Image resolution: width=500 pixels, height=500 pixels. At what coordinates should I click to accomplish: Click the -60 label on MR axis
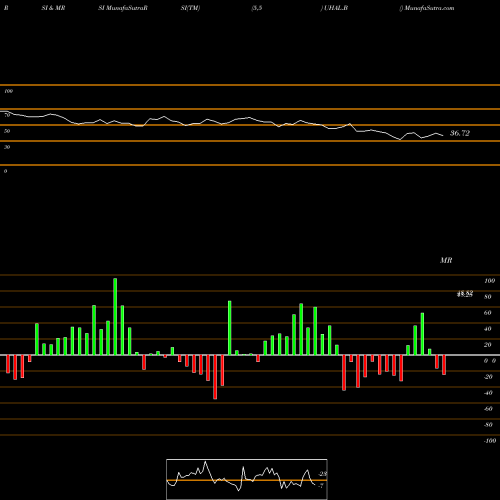point(488,409)
